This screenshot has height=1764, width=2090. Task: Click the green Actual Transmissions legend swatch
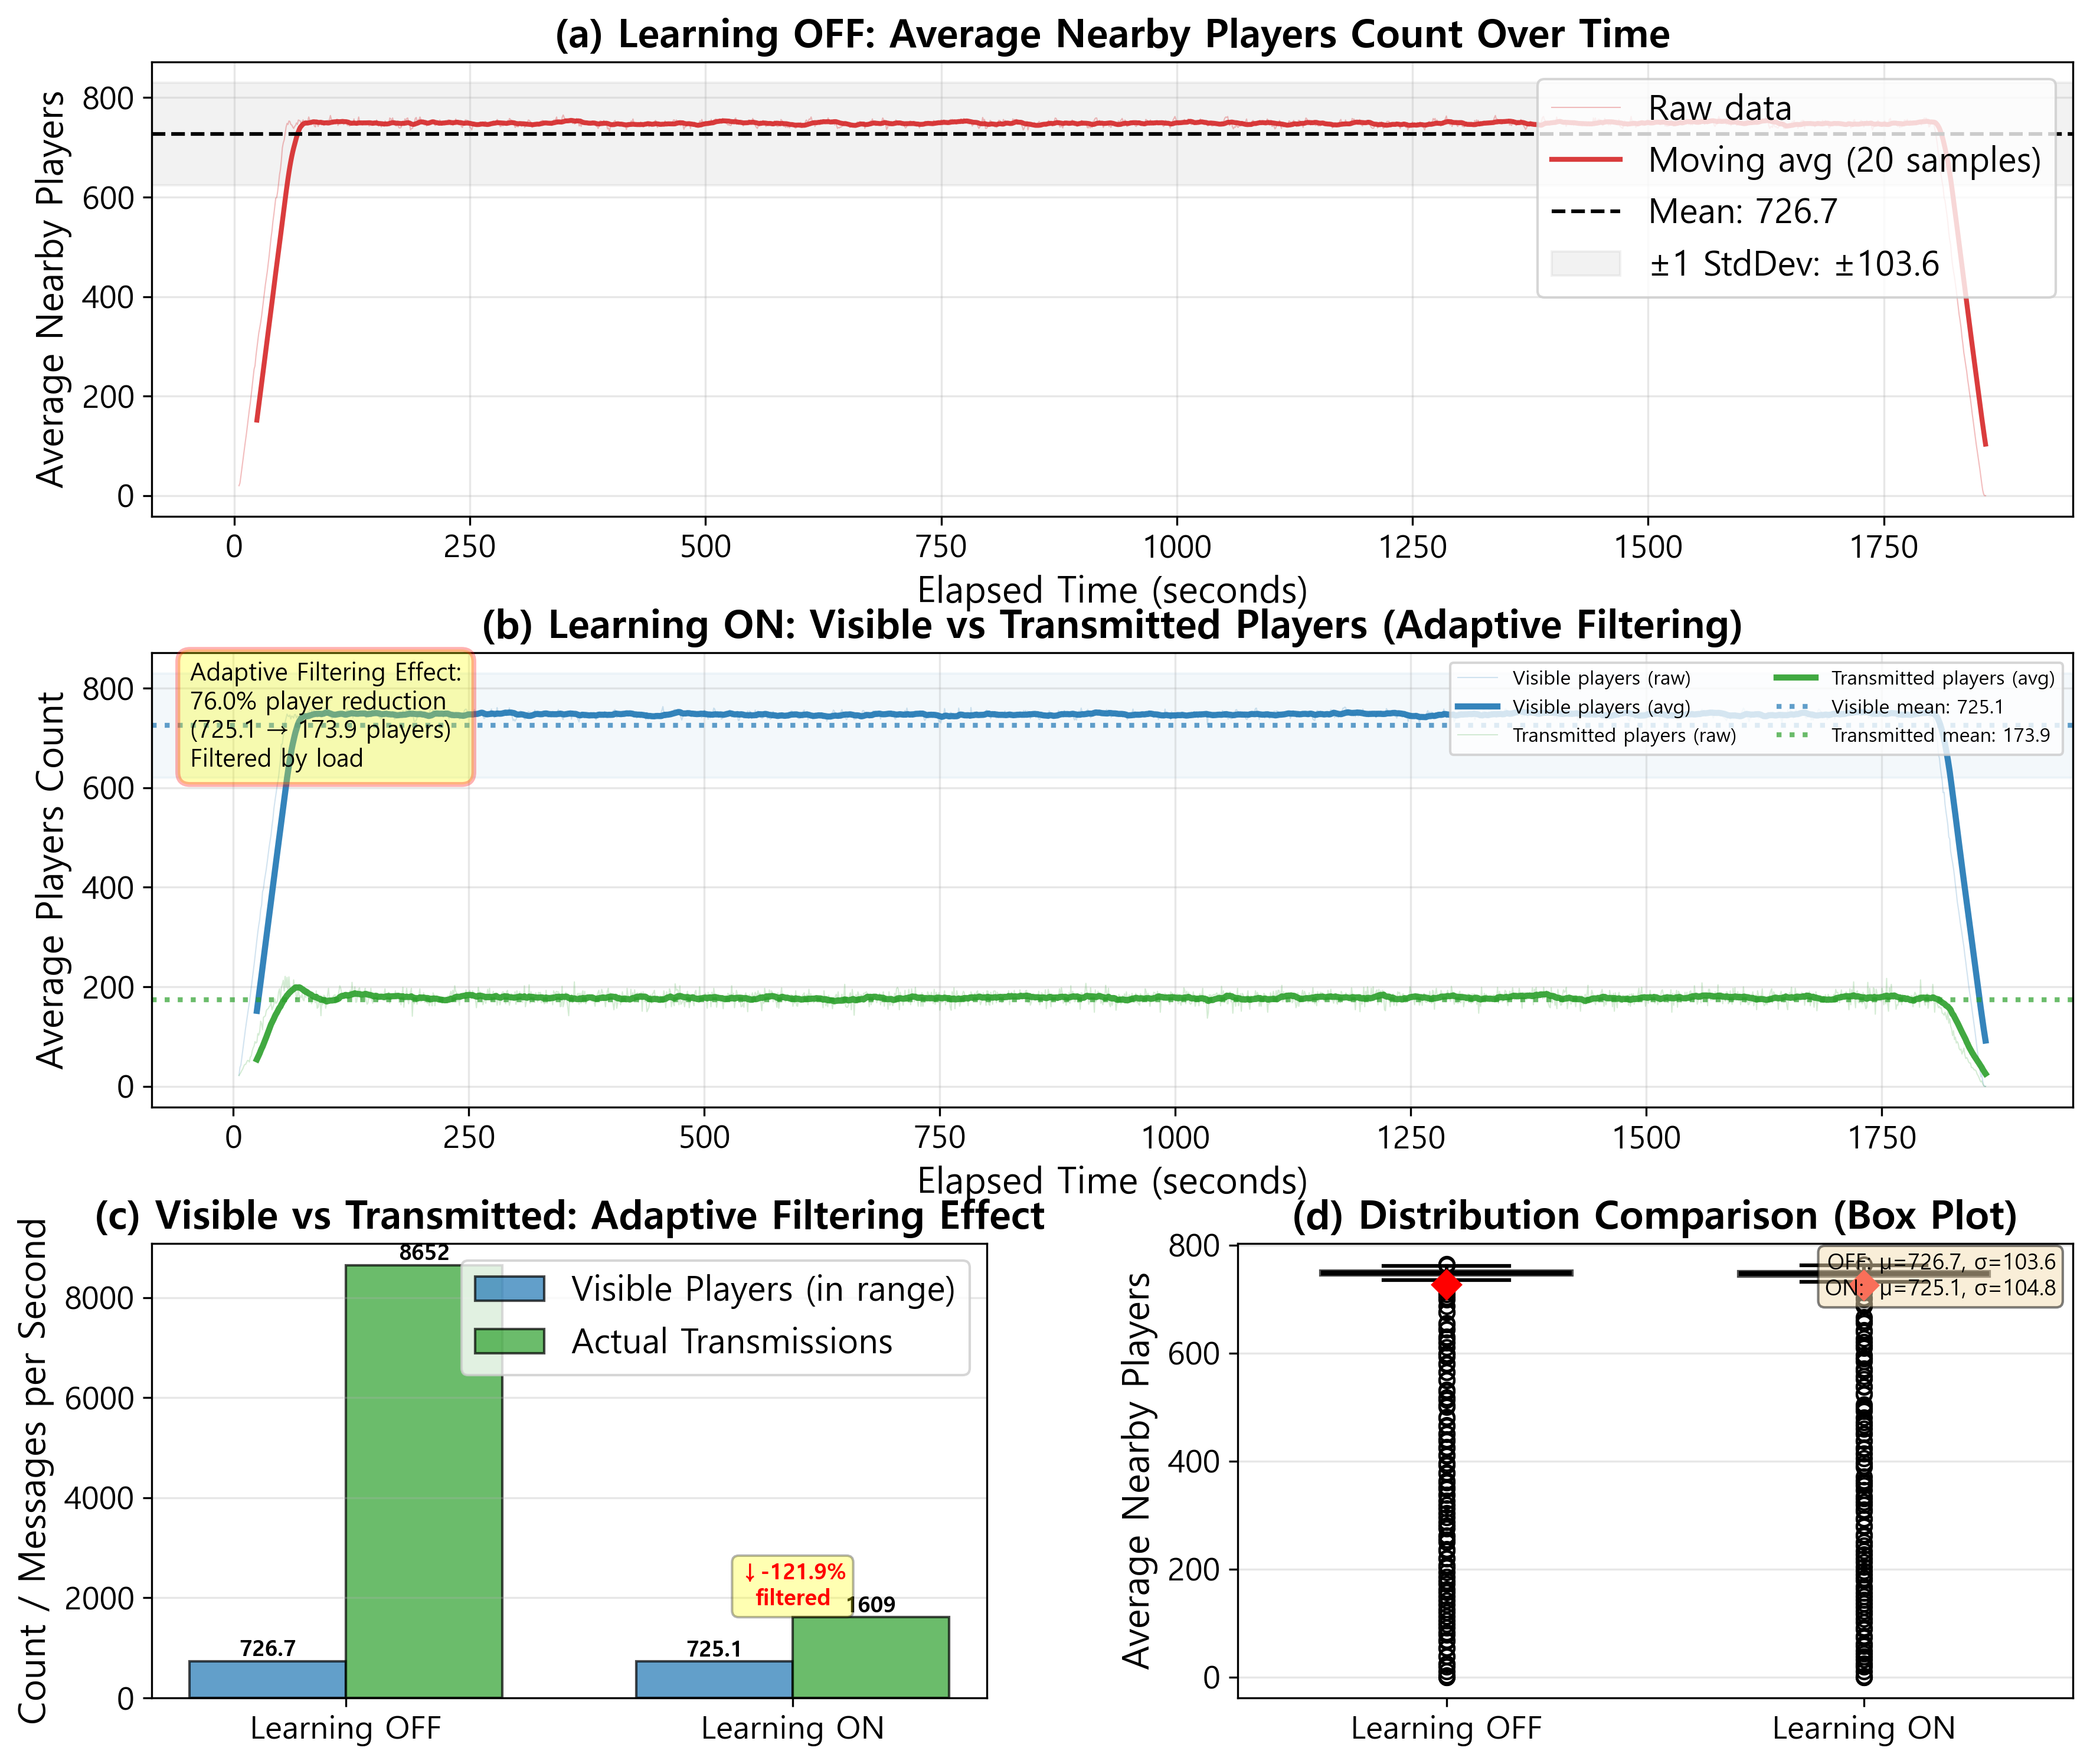(509, 1341)
